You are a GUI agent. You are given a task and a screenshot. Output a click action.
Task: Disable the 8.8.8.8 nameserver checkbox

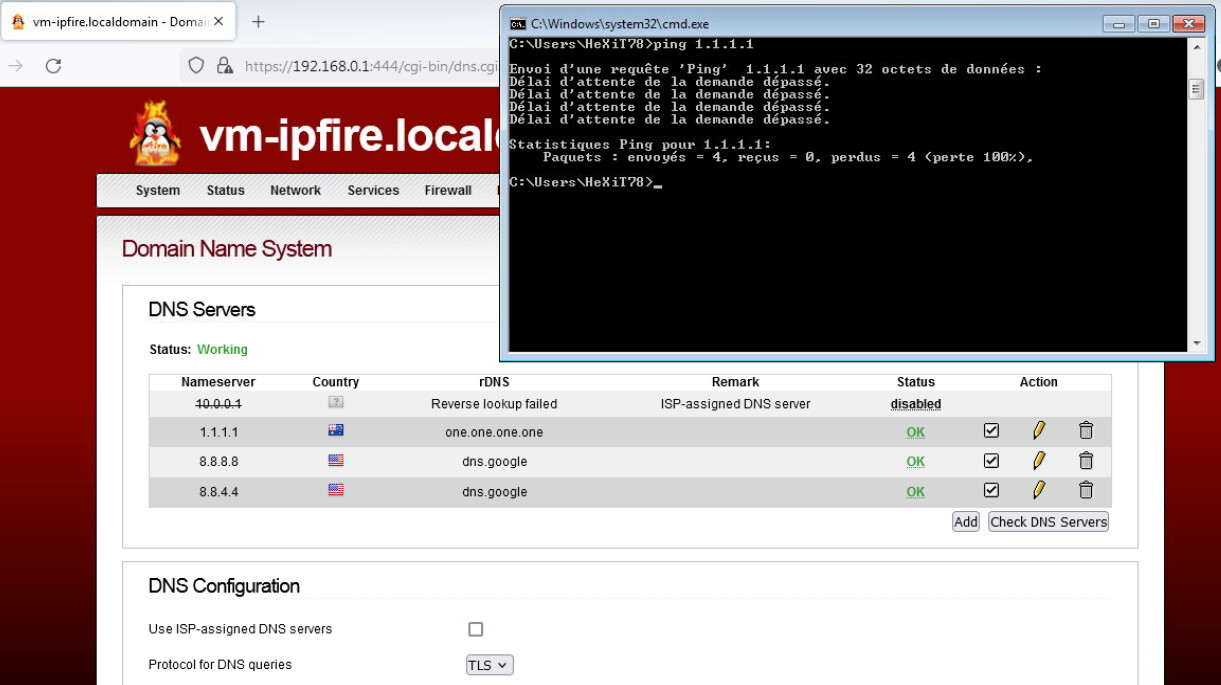[991, 461]
